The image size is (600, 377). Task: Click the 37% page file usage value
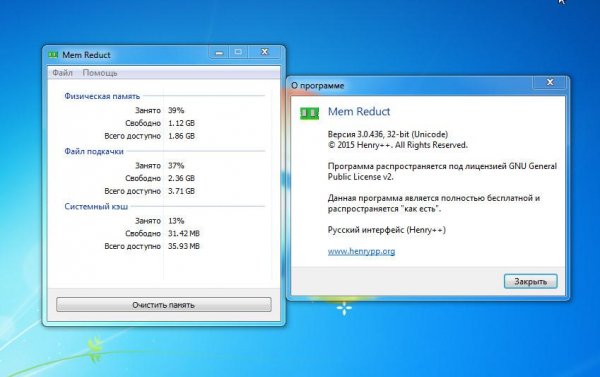coord(176,165)
